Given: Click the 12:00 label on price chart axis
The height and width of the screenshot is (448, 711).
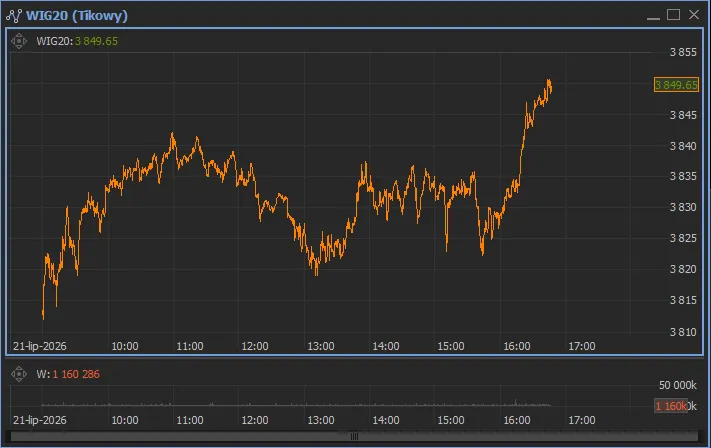Looking at the screenshot, I should [x=255, y=346].
